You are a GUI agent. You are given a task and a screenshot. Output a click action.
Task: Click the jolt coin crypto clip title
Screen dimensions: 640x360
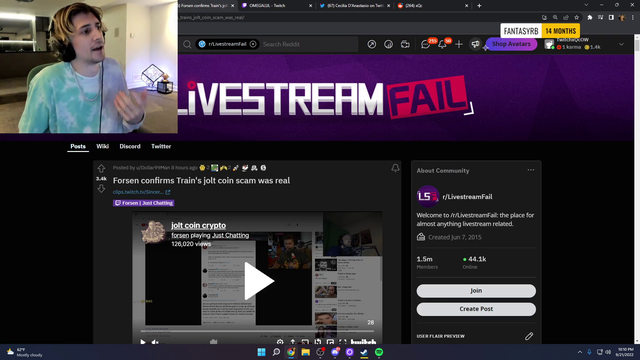click(x=198, y=225)
